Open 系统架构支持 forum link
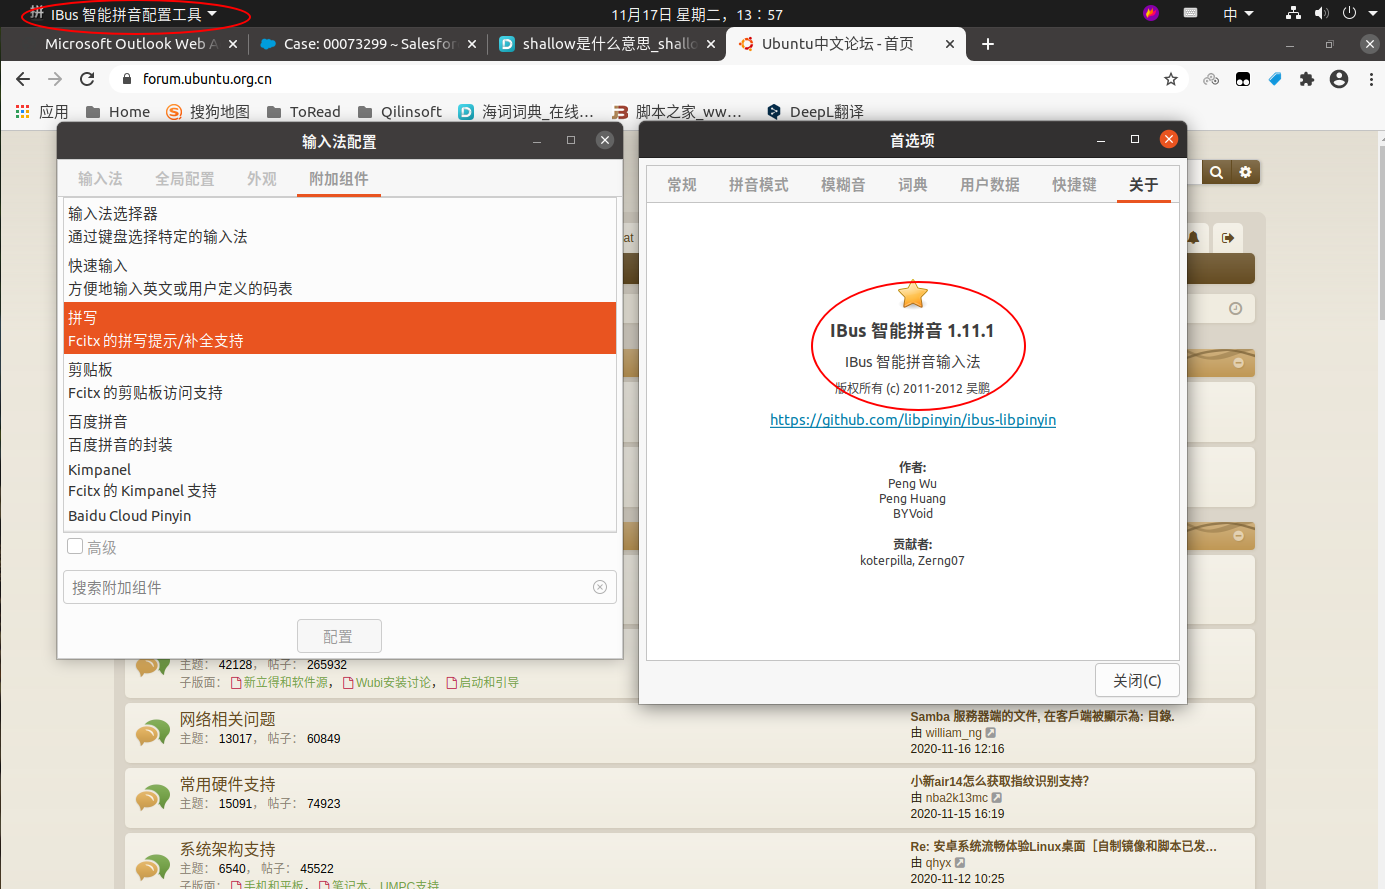The height and width of the screenshot is (889, 1385). (227, 849)
